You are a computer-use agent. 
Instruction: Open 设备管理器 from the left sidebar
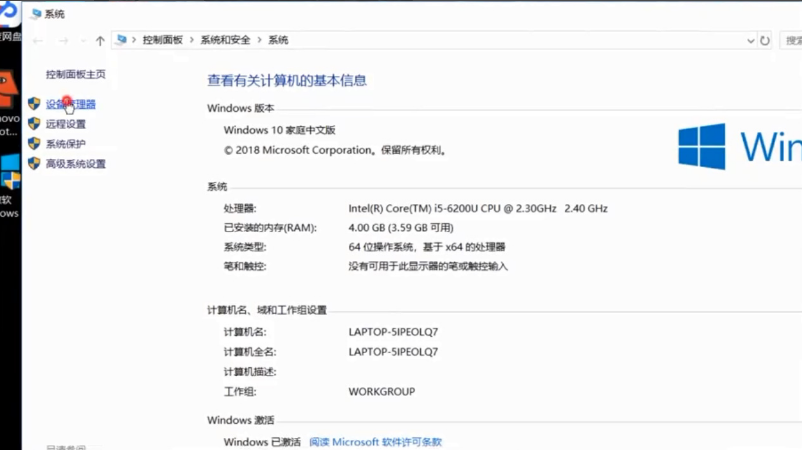[71, 104]
